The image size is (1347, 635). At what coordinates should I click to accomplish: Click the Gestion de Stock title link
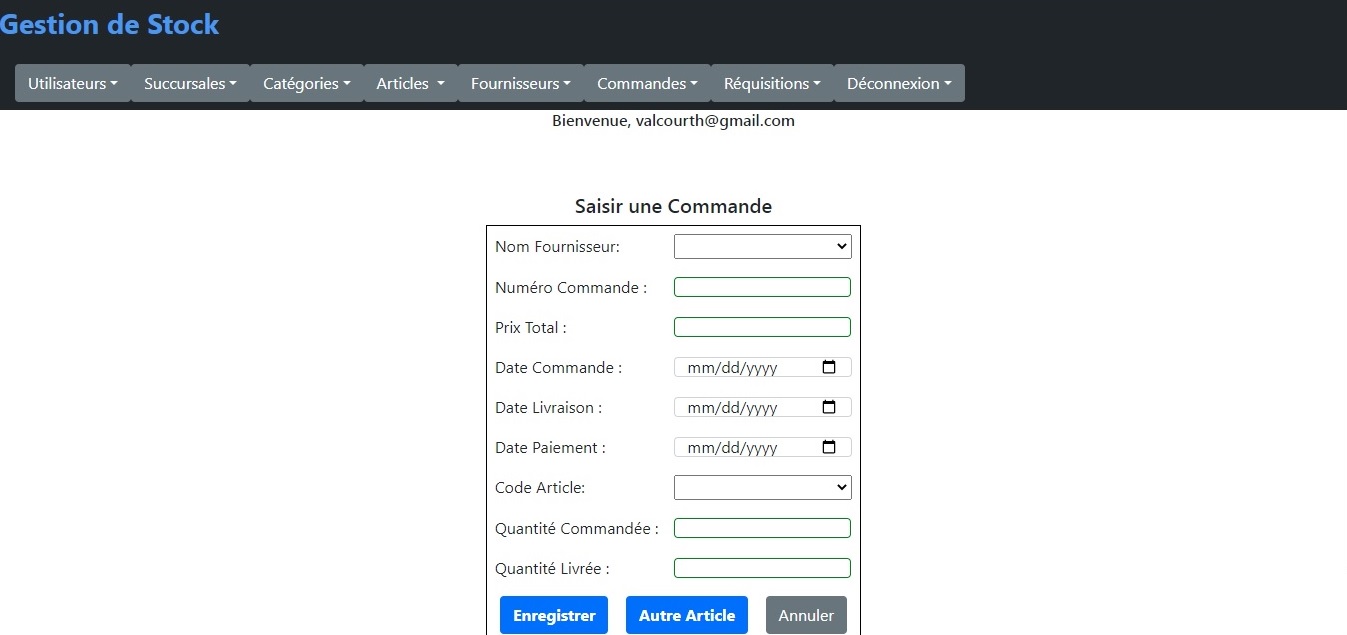point(109,24)
